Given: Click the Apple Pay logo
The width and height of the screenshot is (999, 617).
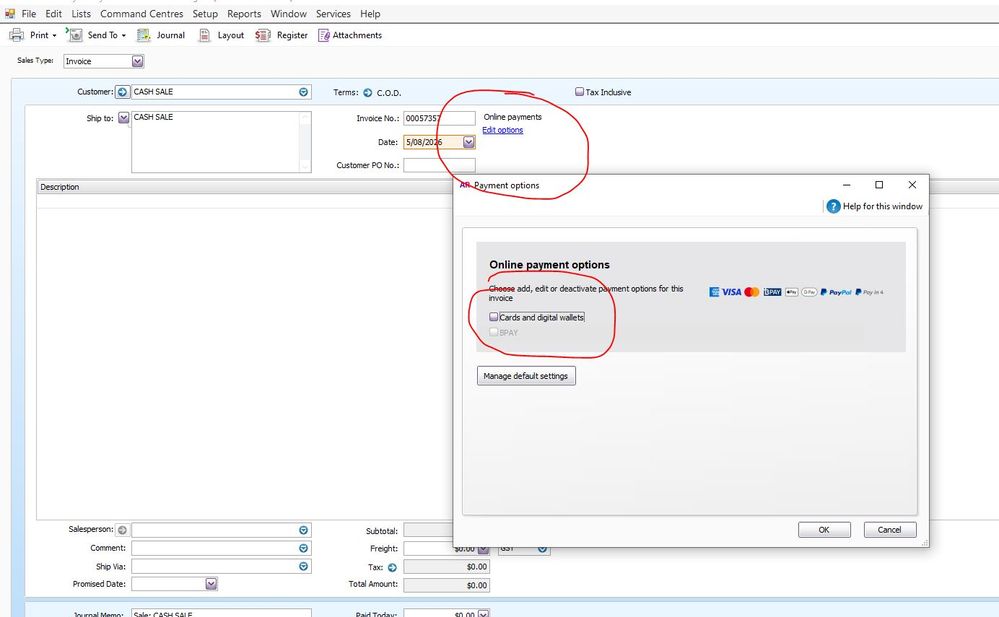Looking at the screenshot, I should 792,292.
